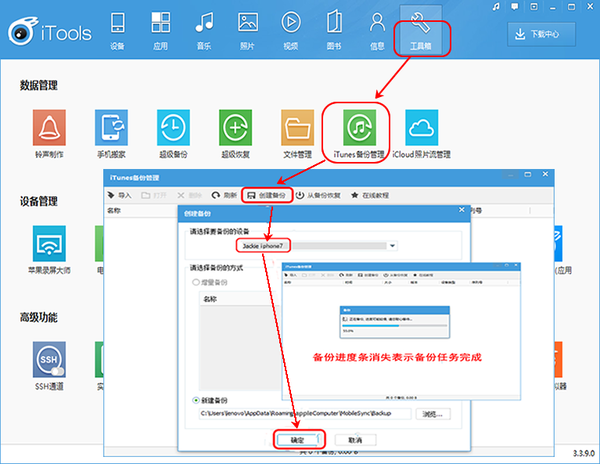Select the 工具箱 (Toolbox) tab

tap(421, 31)
